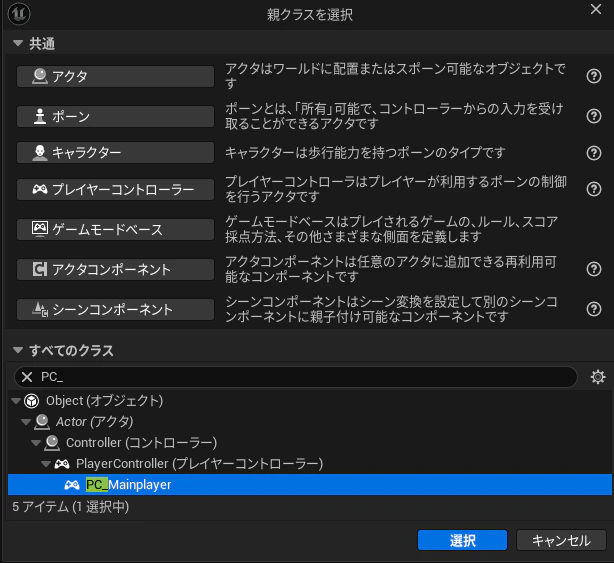
Task: Click the ゲームモードベース description text
Action: pyautogui.click(x=392, y=229)
